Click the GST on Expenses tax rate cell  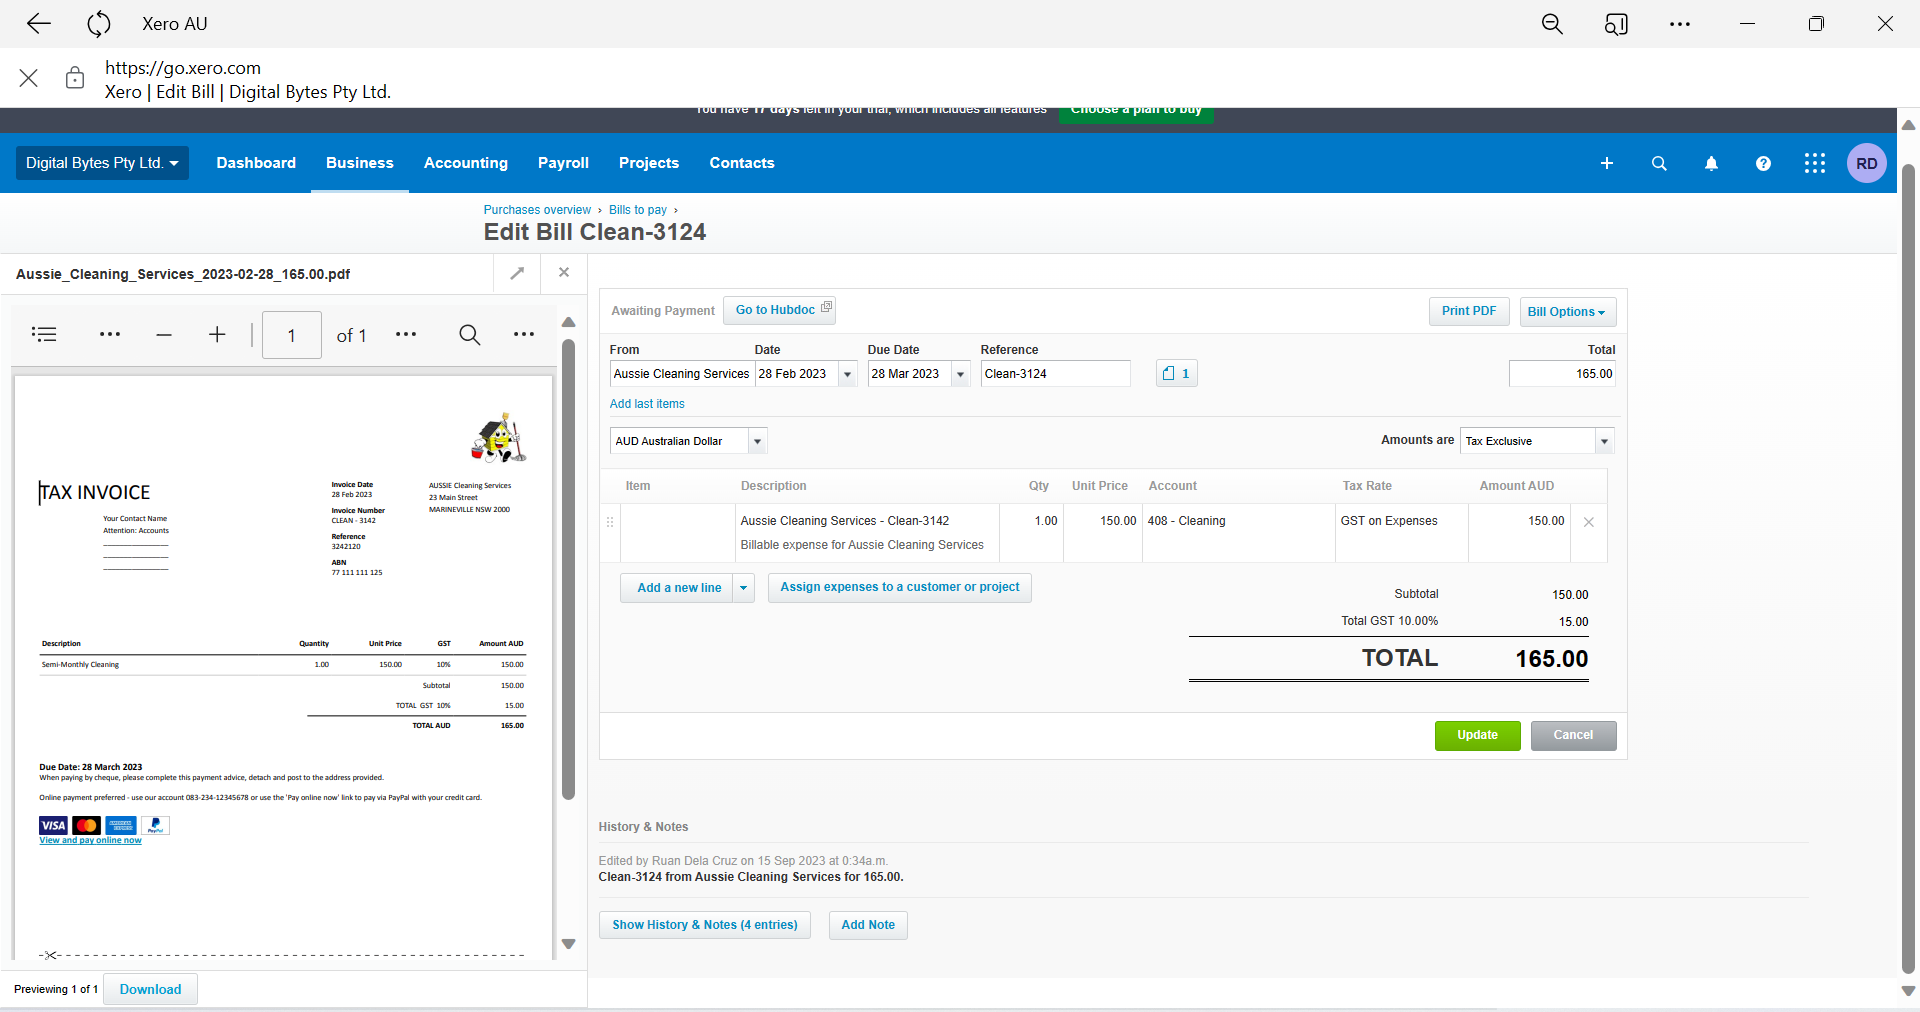pyautogui.click(x=1402, y=533)
